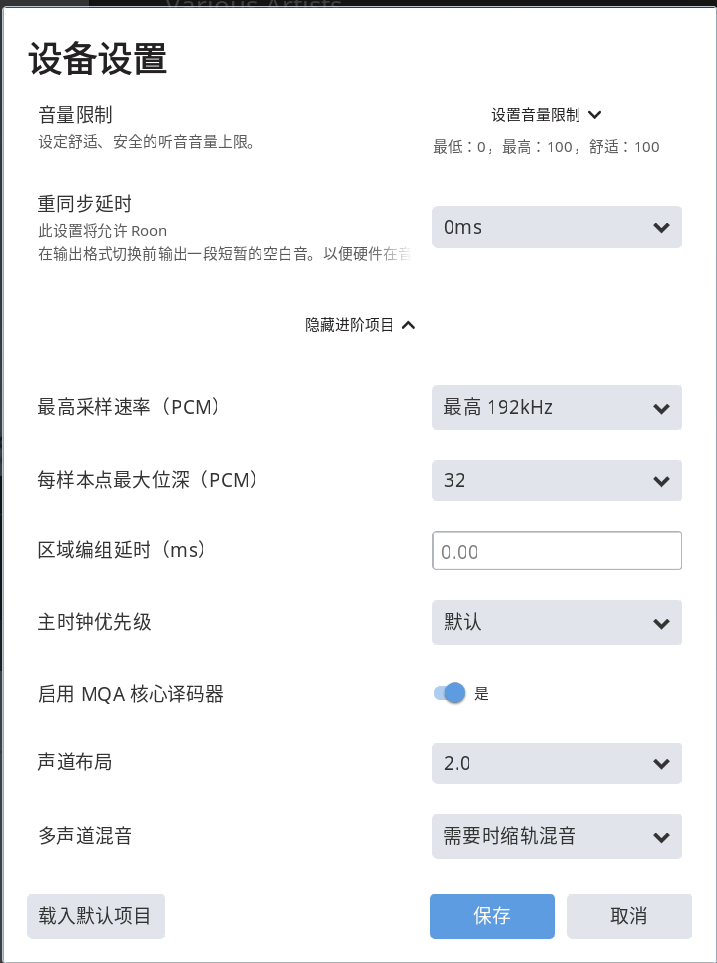The height and width of the screenshot is (963, 717).
Task: Collapse advanced items via 隐藏进阶项目
Action: click(350, 325)
